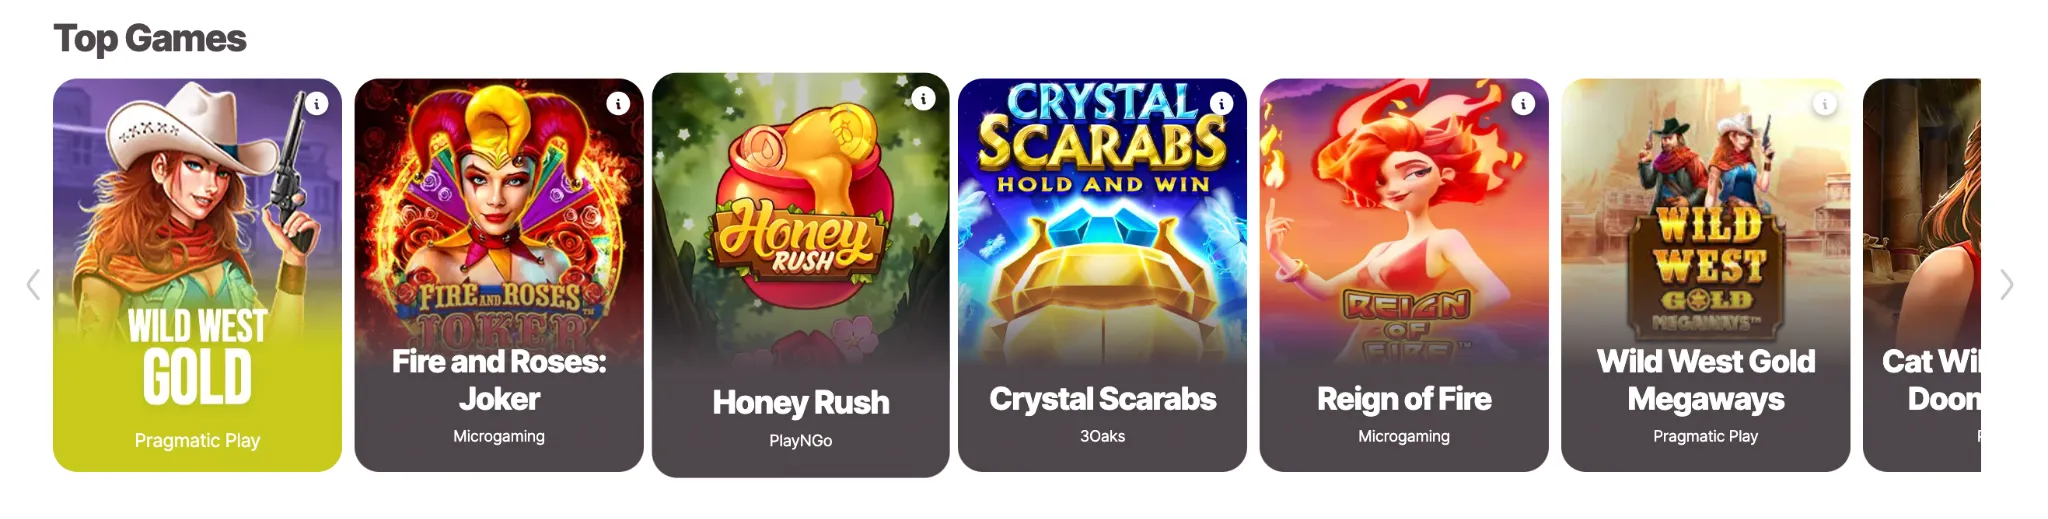
Task: Show info for Reign of Fire game
Action: tap(1522, 103)
